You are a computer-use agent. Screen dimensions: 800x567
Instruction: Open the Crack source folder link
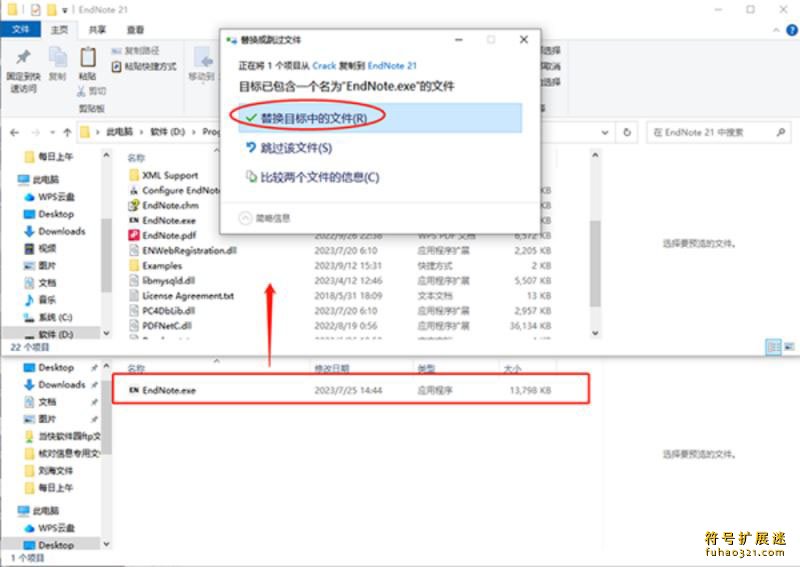pyautogui.click(x=324, y=66)
